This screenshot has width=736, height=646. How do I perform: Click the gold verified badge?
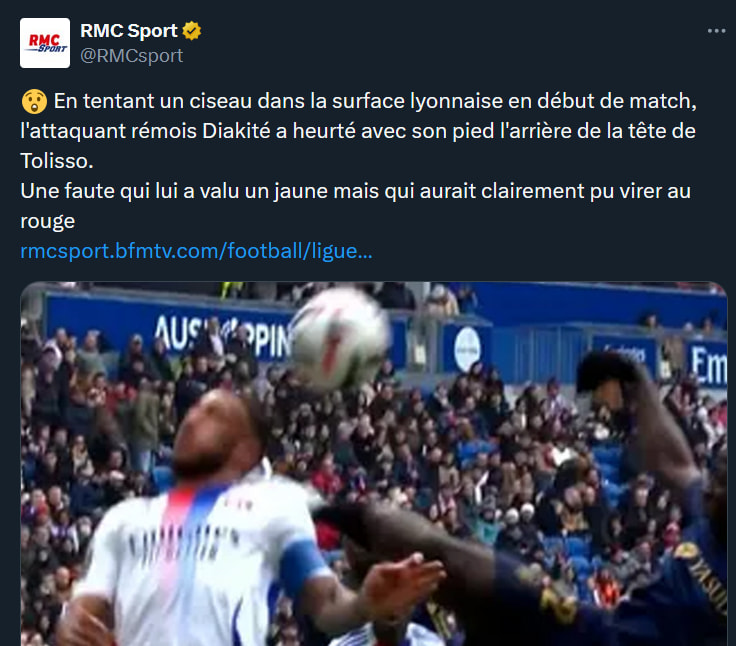(x=192, y=31)
